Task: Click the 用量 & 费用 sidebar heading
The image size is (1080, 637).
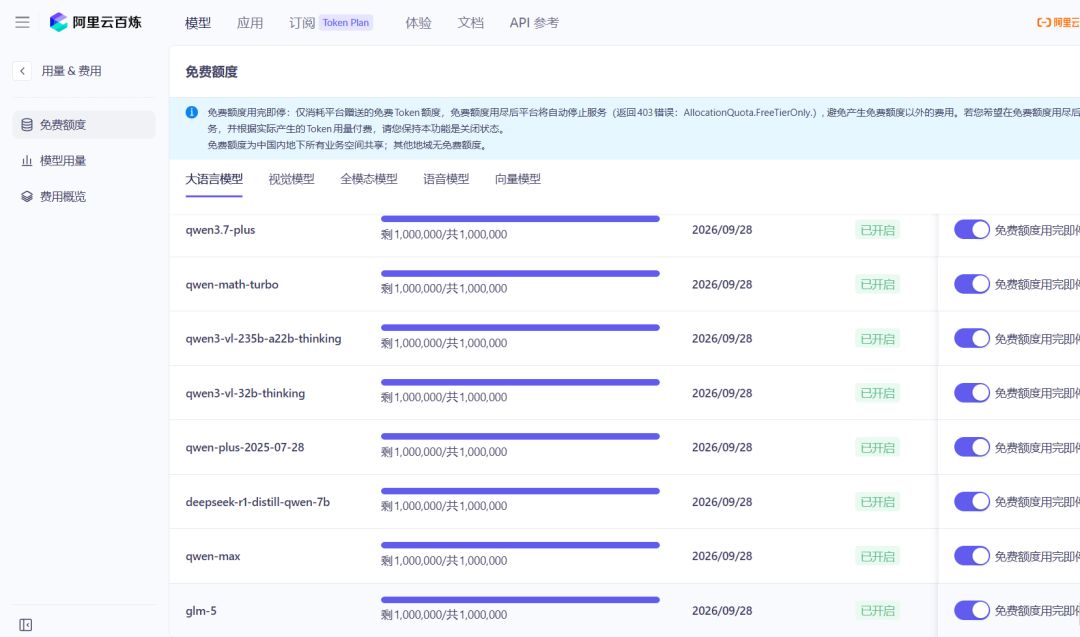Action: pos(72,71)
